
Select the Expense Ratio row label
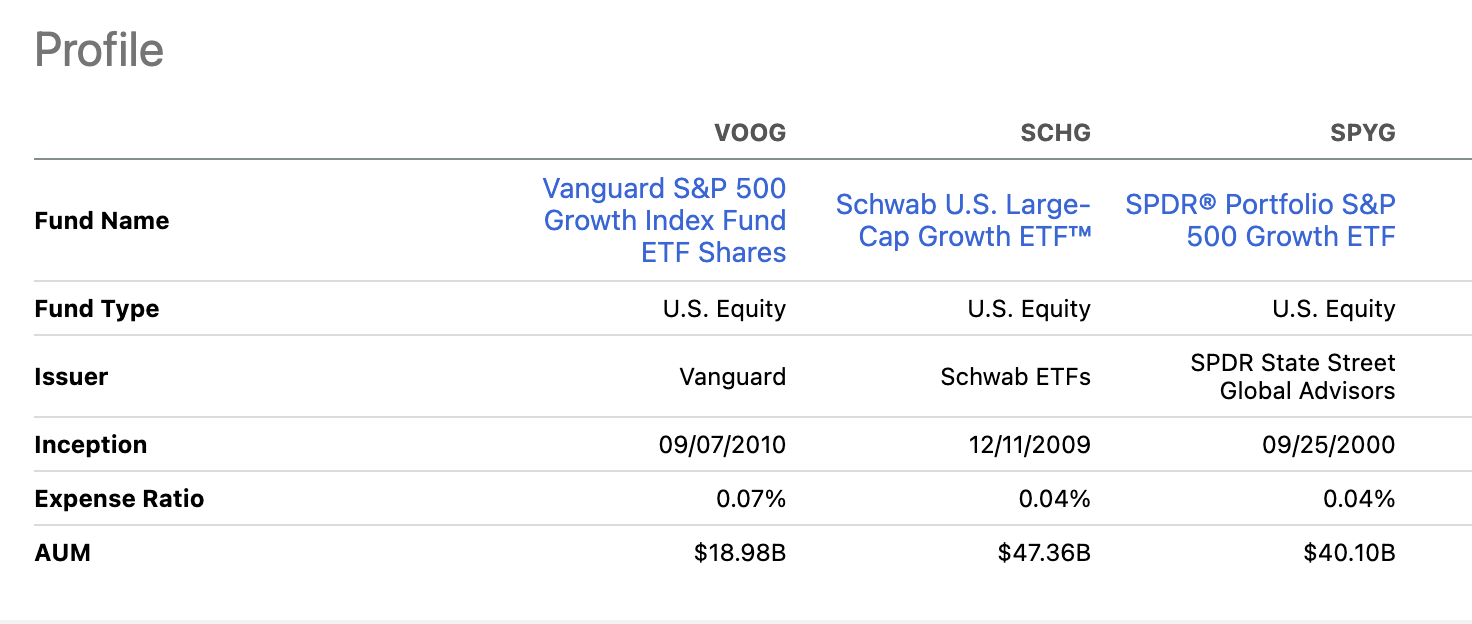(119, 499)
